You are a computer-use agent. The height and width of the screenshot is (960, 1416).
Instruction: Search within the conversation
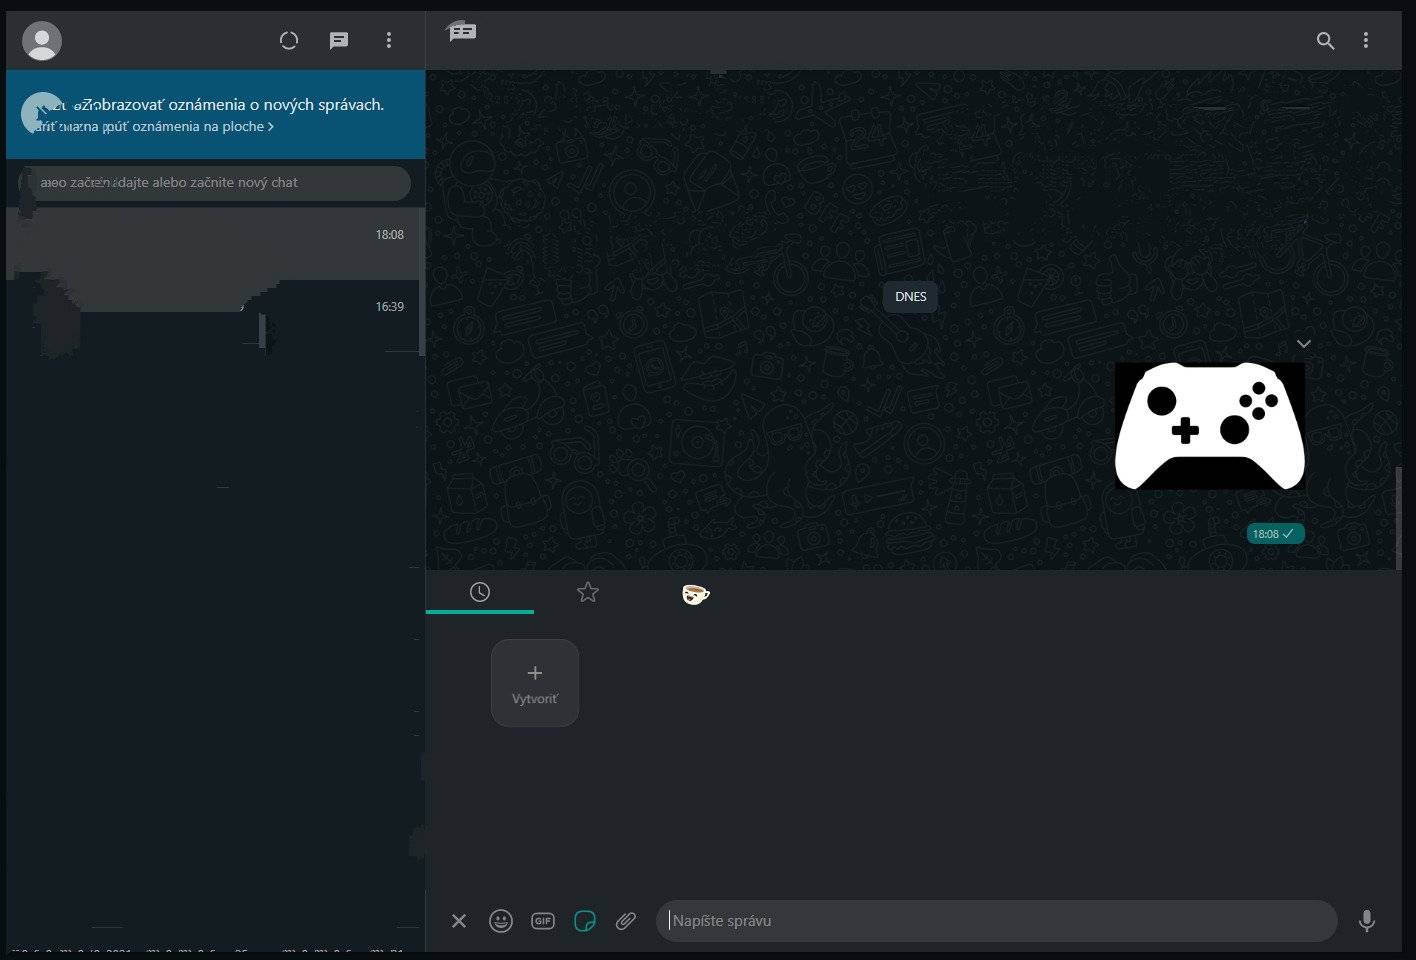click(1325, 40)
